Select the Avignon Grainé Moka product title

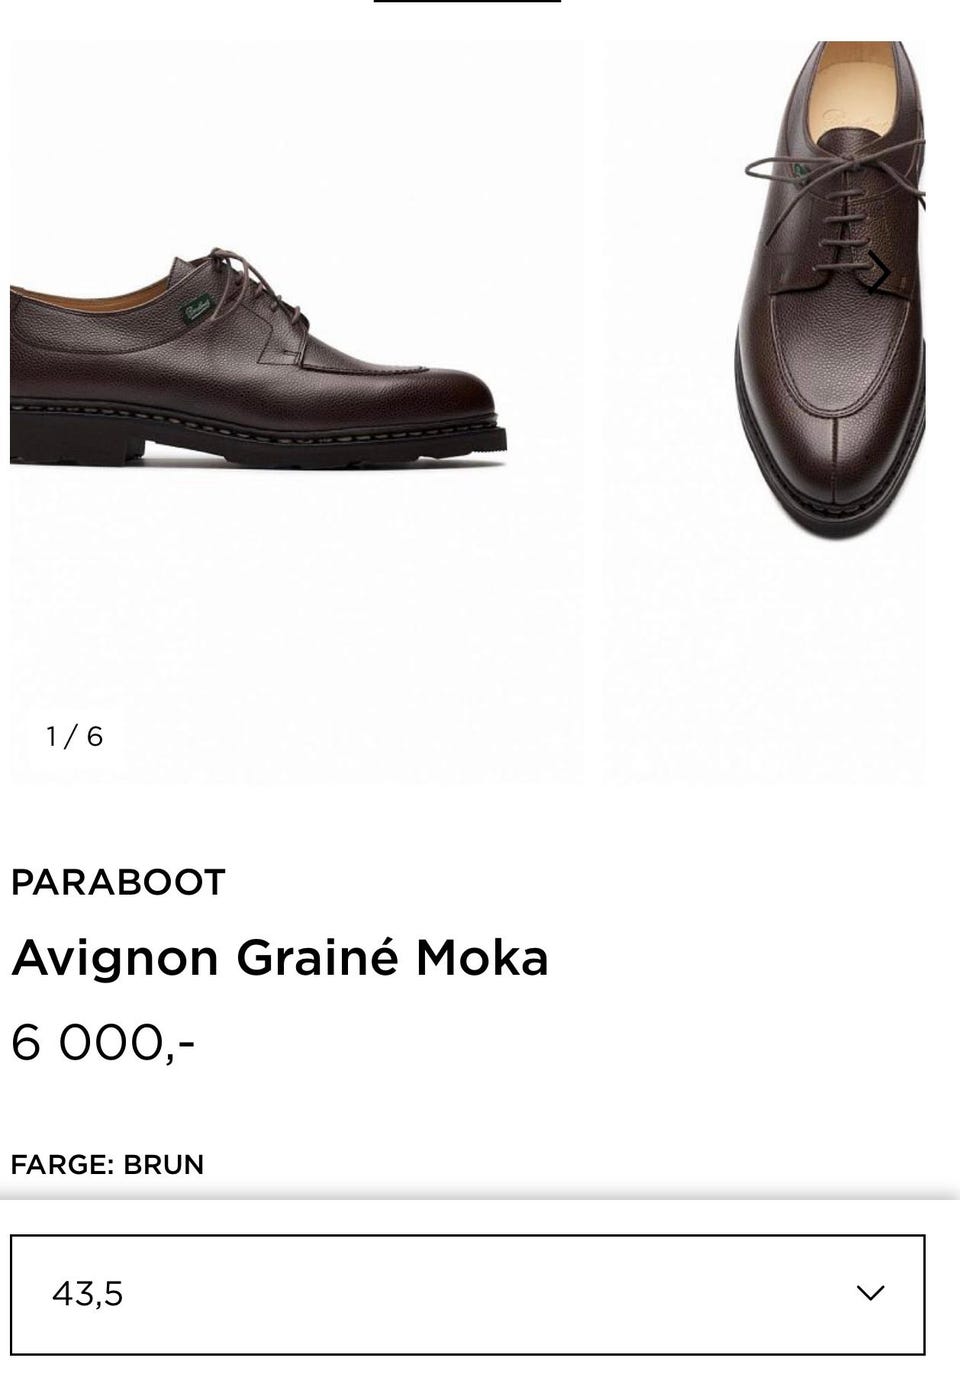[280, 958]
